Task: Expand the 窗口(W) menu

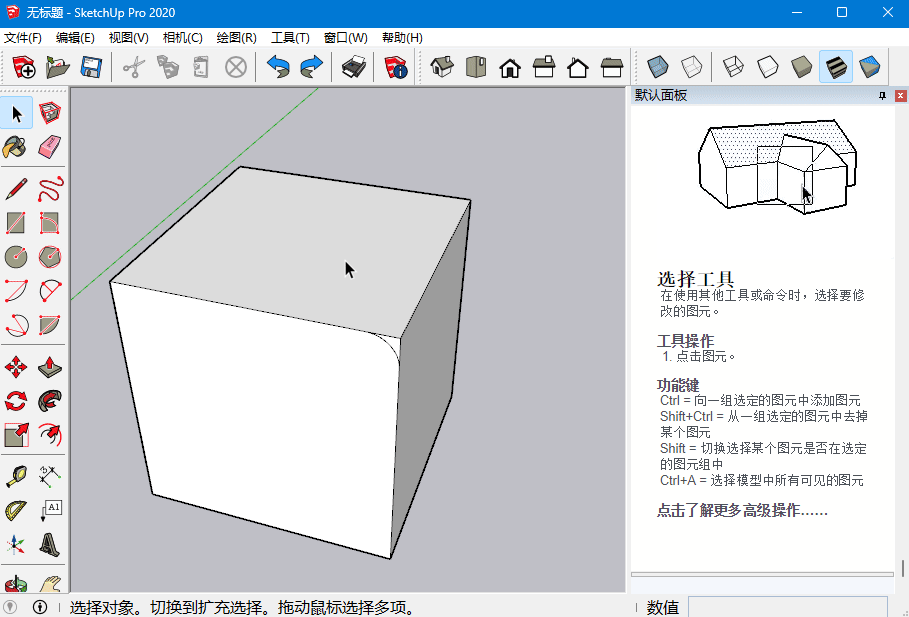Action: (345, 38)
